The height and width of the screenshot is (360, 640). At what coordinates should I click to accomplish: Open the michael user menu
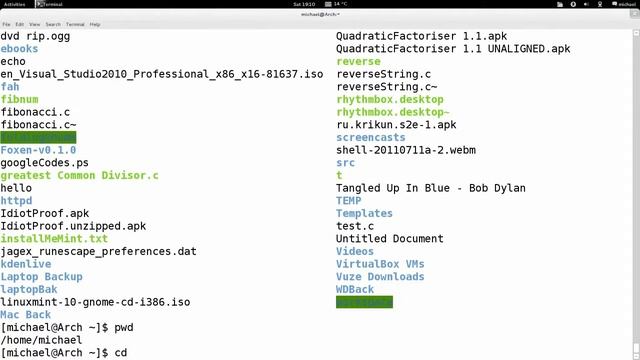624,4
